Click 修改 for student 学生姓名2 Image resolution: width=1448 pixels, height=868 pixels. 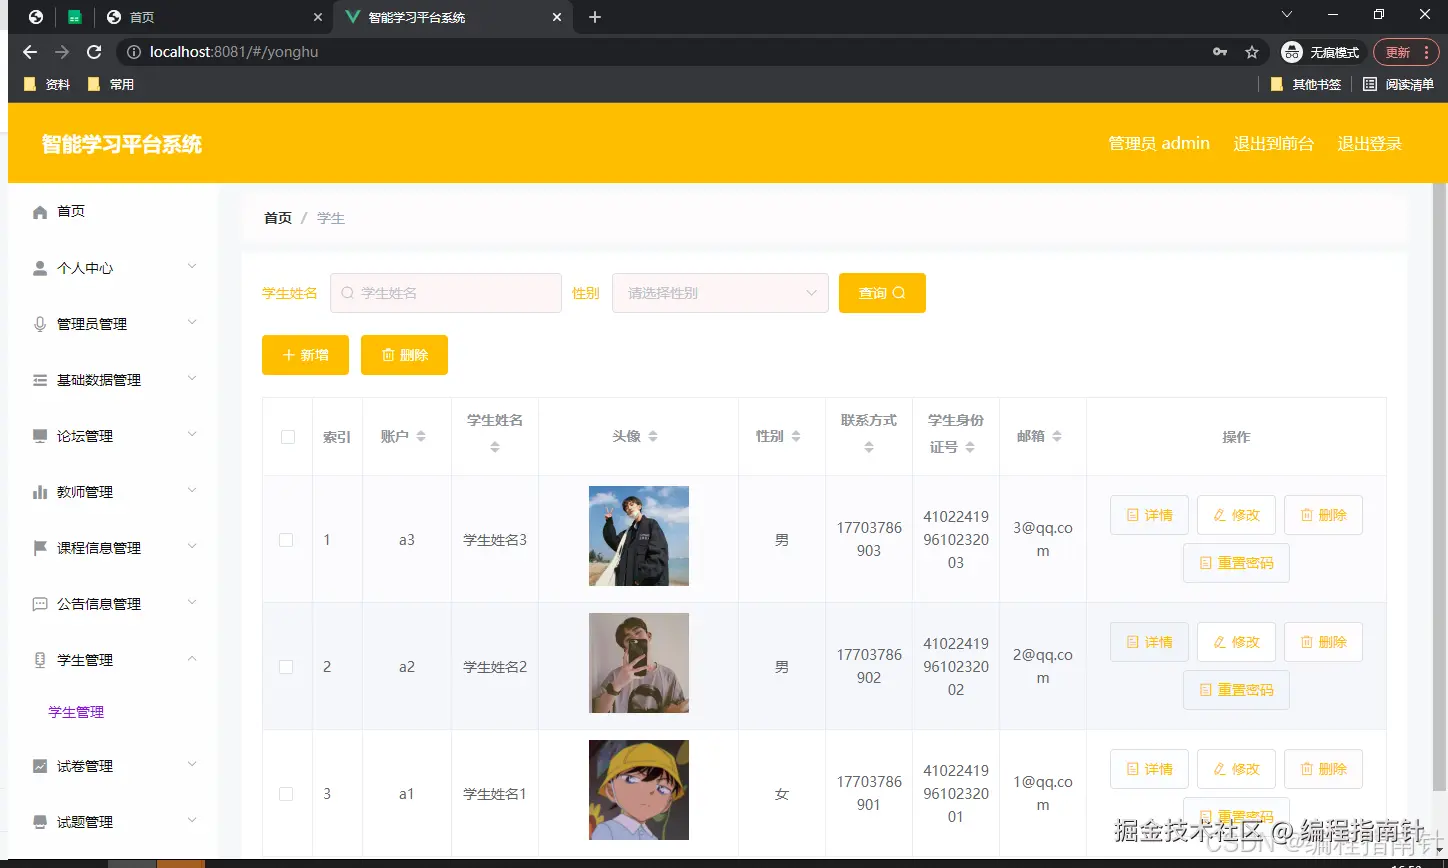(x=1236, y=642)
